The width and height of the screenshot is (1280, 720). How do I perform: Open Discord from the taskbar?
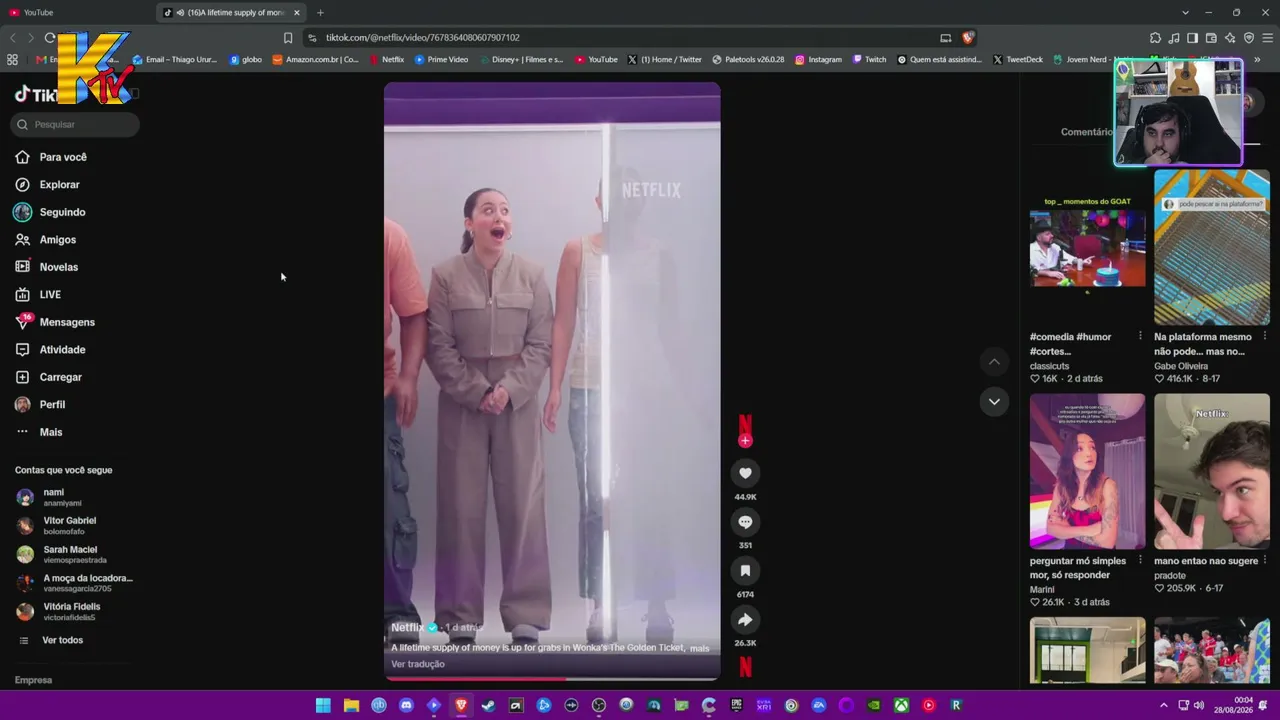pos(406,705)
